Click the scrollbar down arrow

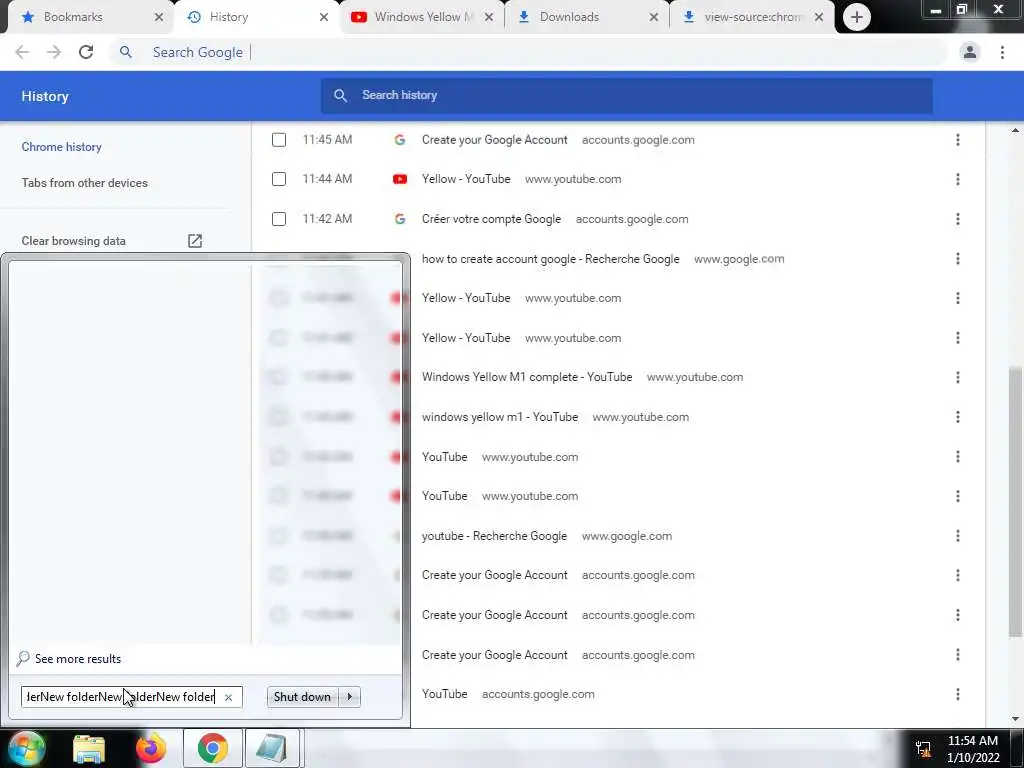(x=1015, y=719)
